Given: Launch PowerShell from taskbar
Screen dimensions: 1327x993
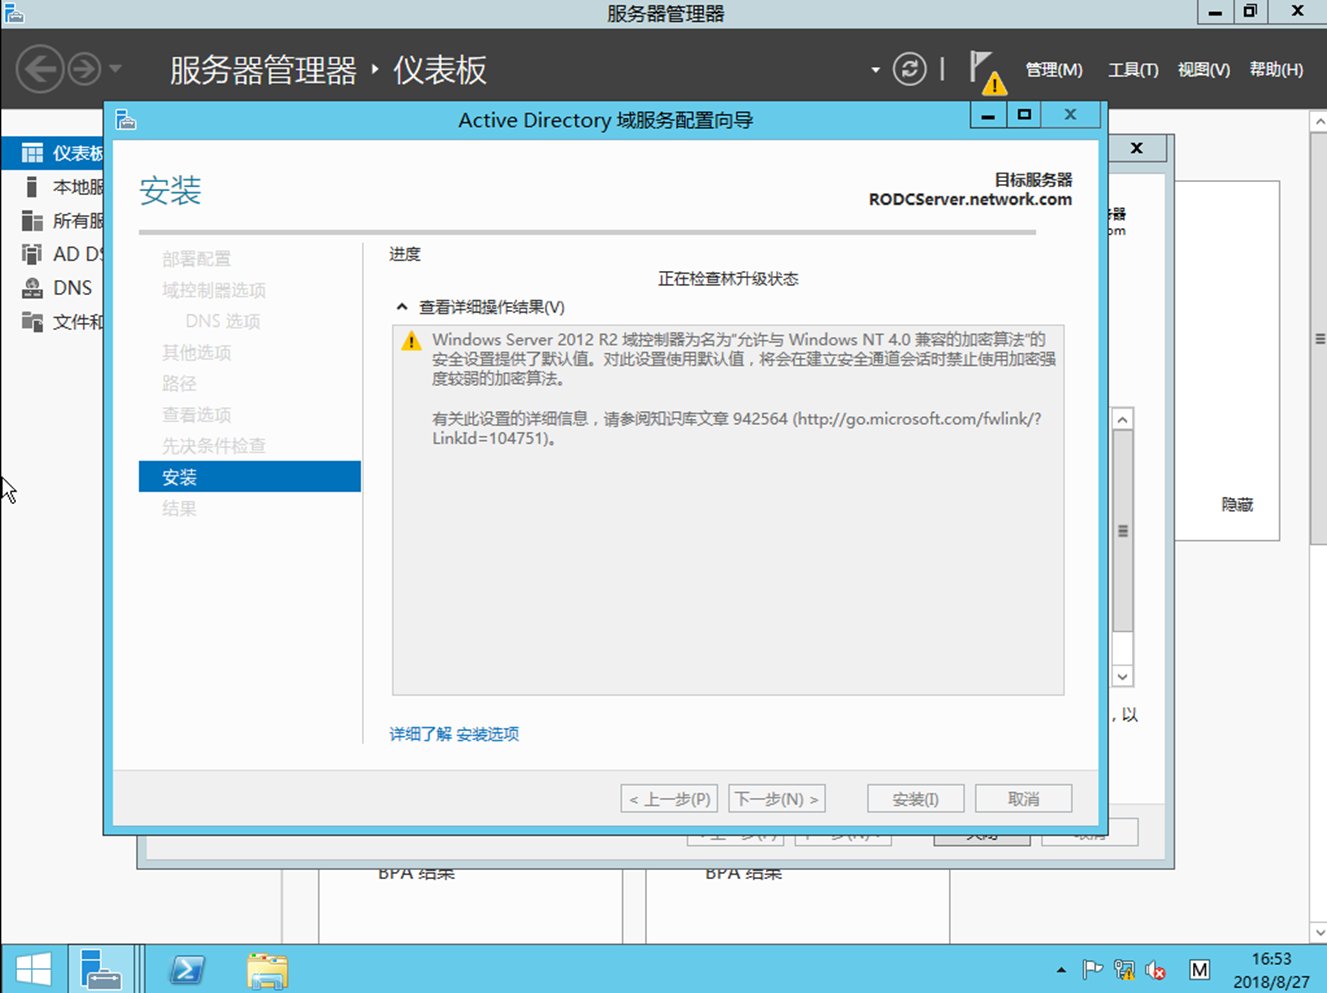Looking at the screenshot, I should pos(187,969).
